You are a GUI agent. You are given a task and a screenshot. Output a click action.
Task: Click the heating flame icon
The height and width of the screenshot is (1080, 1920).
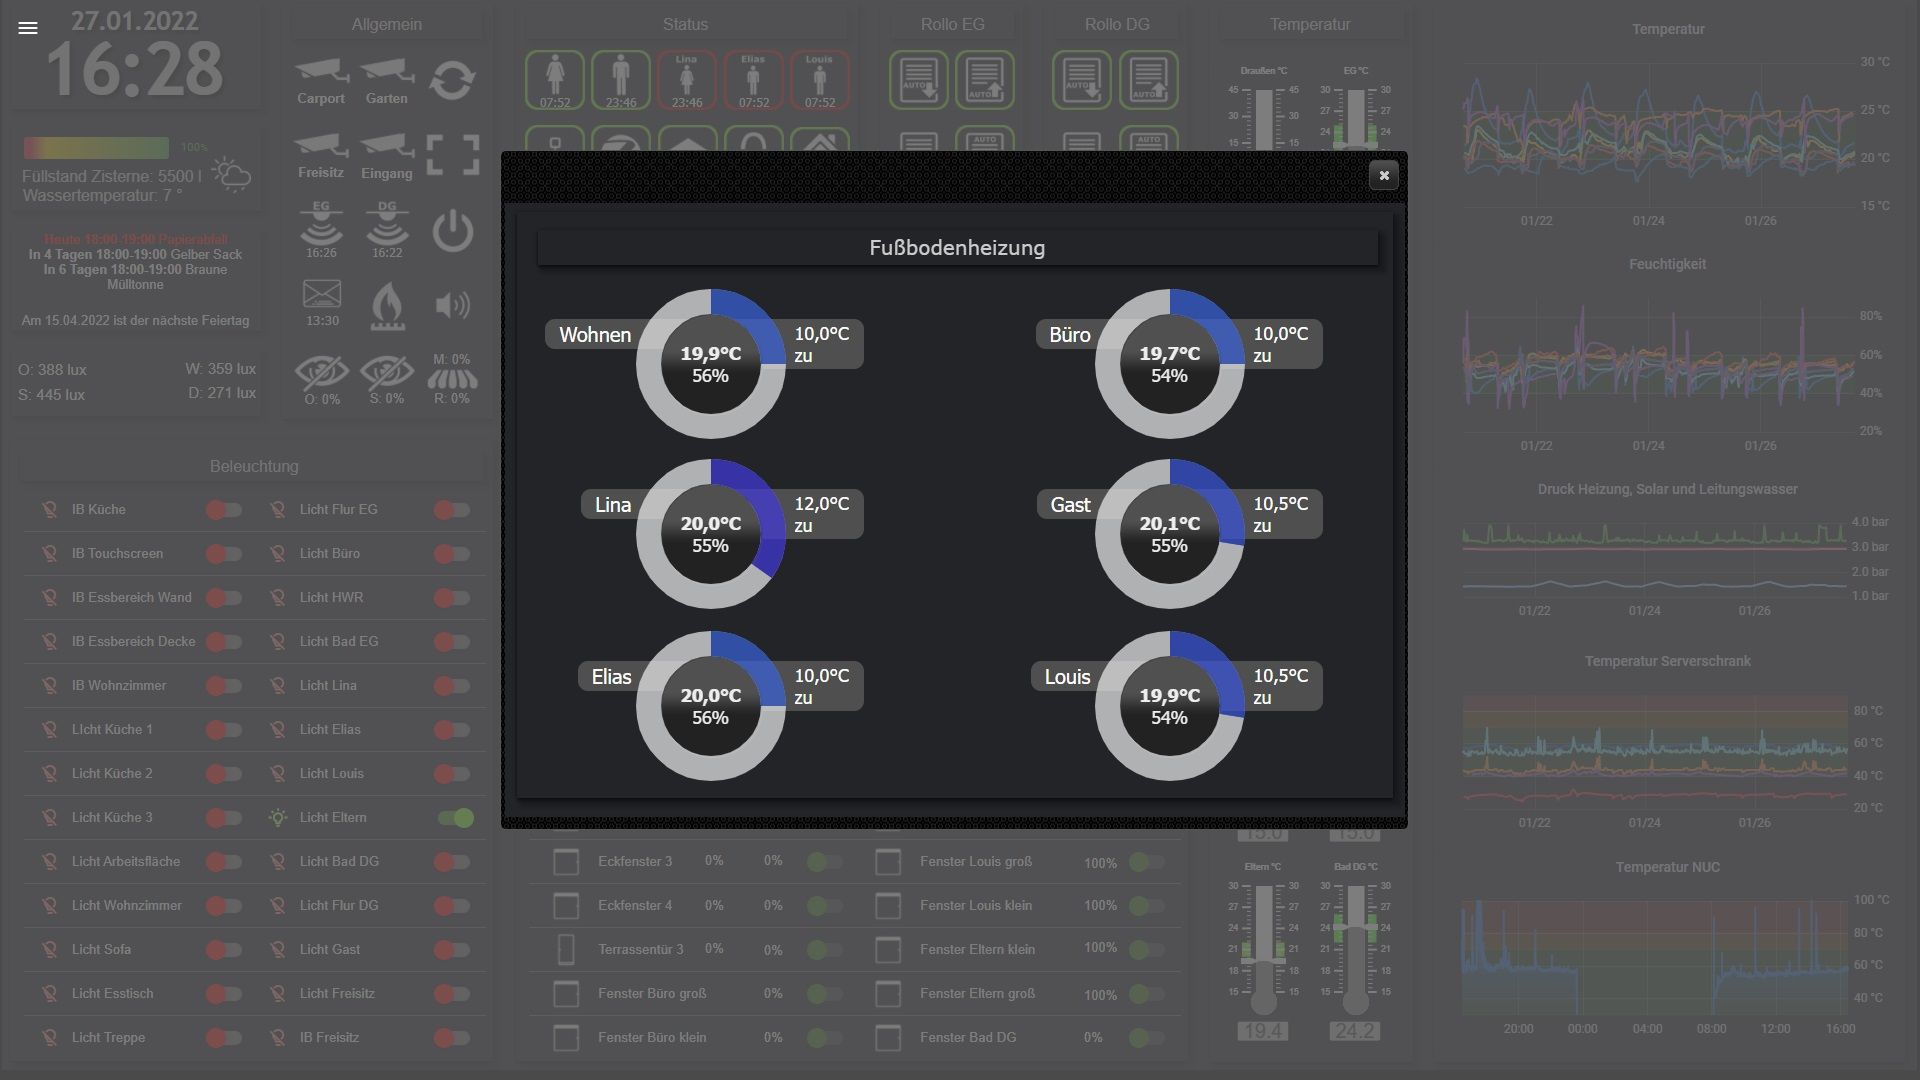tap(387, 305)
